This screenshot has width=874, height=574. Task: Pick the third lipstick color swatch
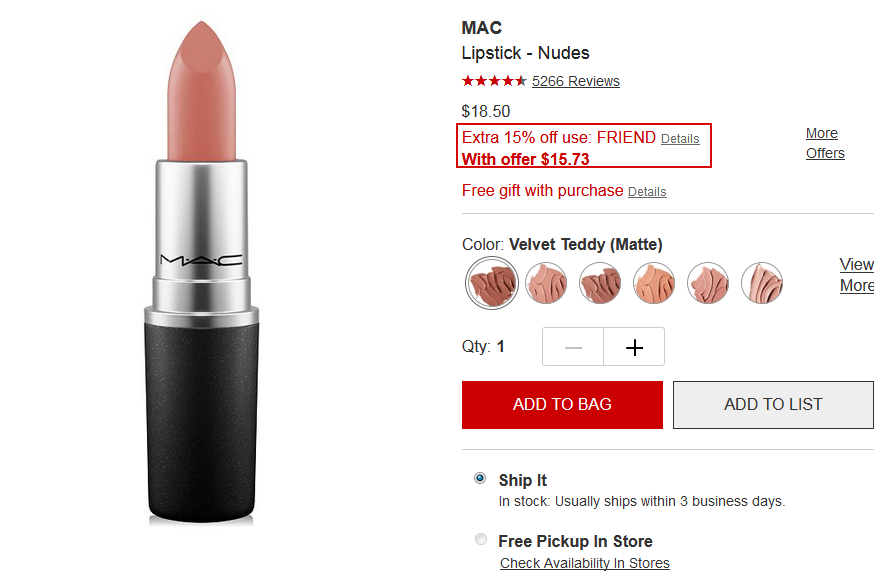[x=600, y=283]
